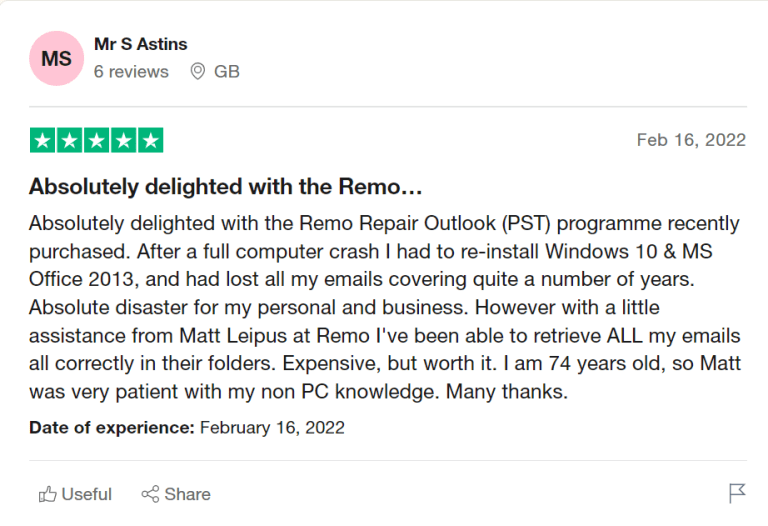Flag this review with the flag icon
Viewport: 768px width, 526px height.
coord(737,493)
